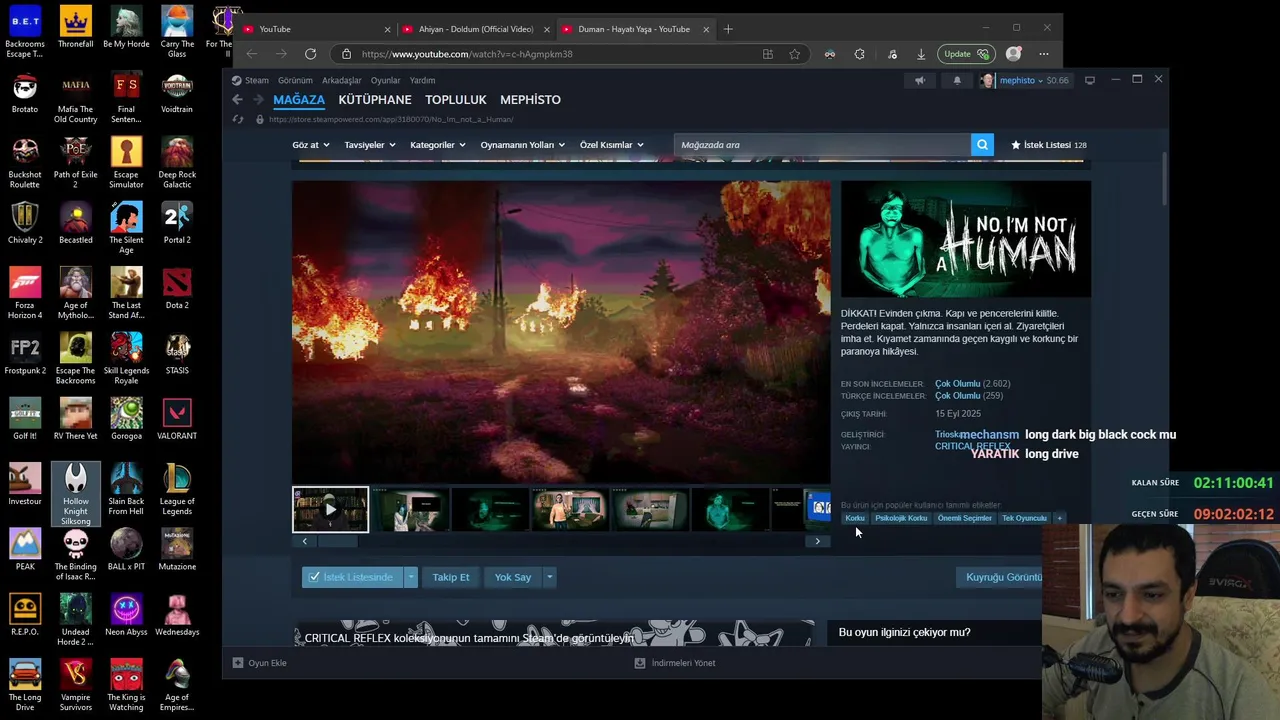This screenshot has height=720, width=1280.
Task: Enter Steam Big Picture mode icon
Action: (1090, 80)
